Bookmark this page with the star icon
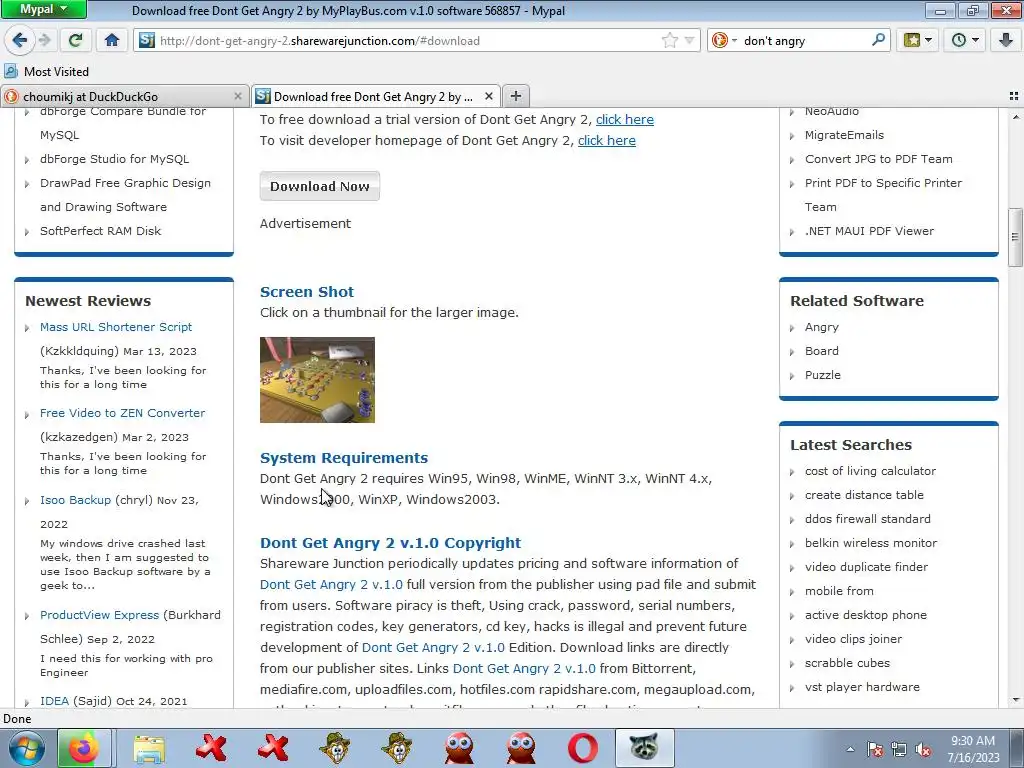 pyautogui.click(x=669, y=40)
